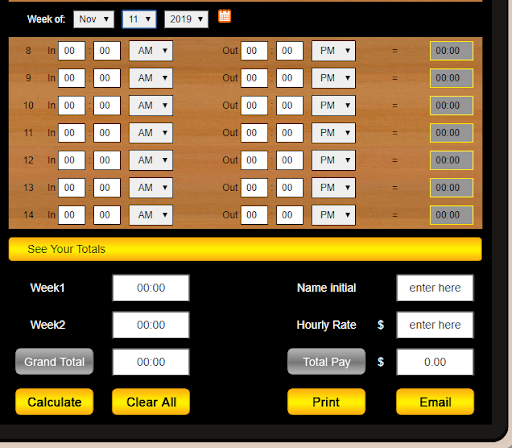Expand the day dropdown showing 11
The height and width of the screenshot is (448, 512).
click(139, 19)
